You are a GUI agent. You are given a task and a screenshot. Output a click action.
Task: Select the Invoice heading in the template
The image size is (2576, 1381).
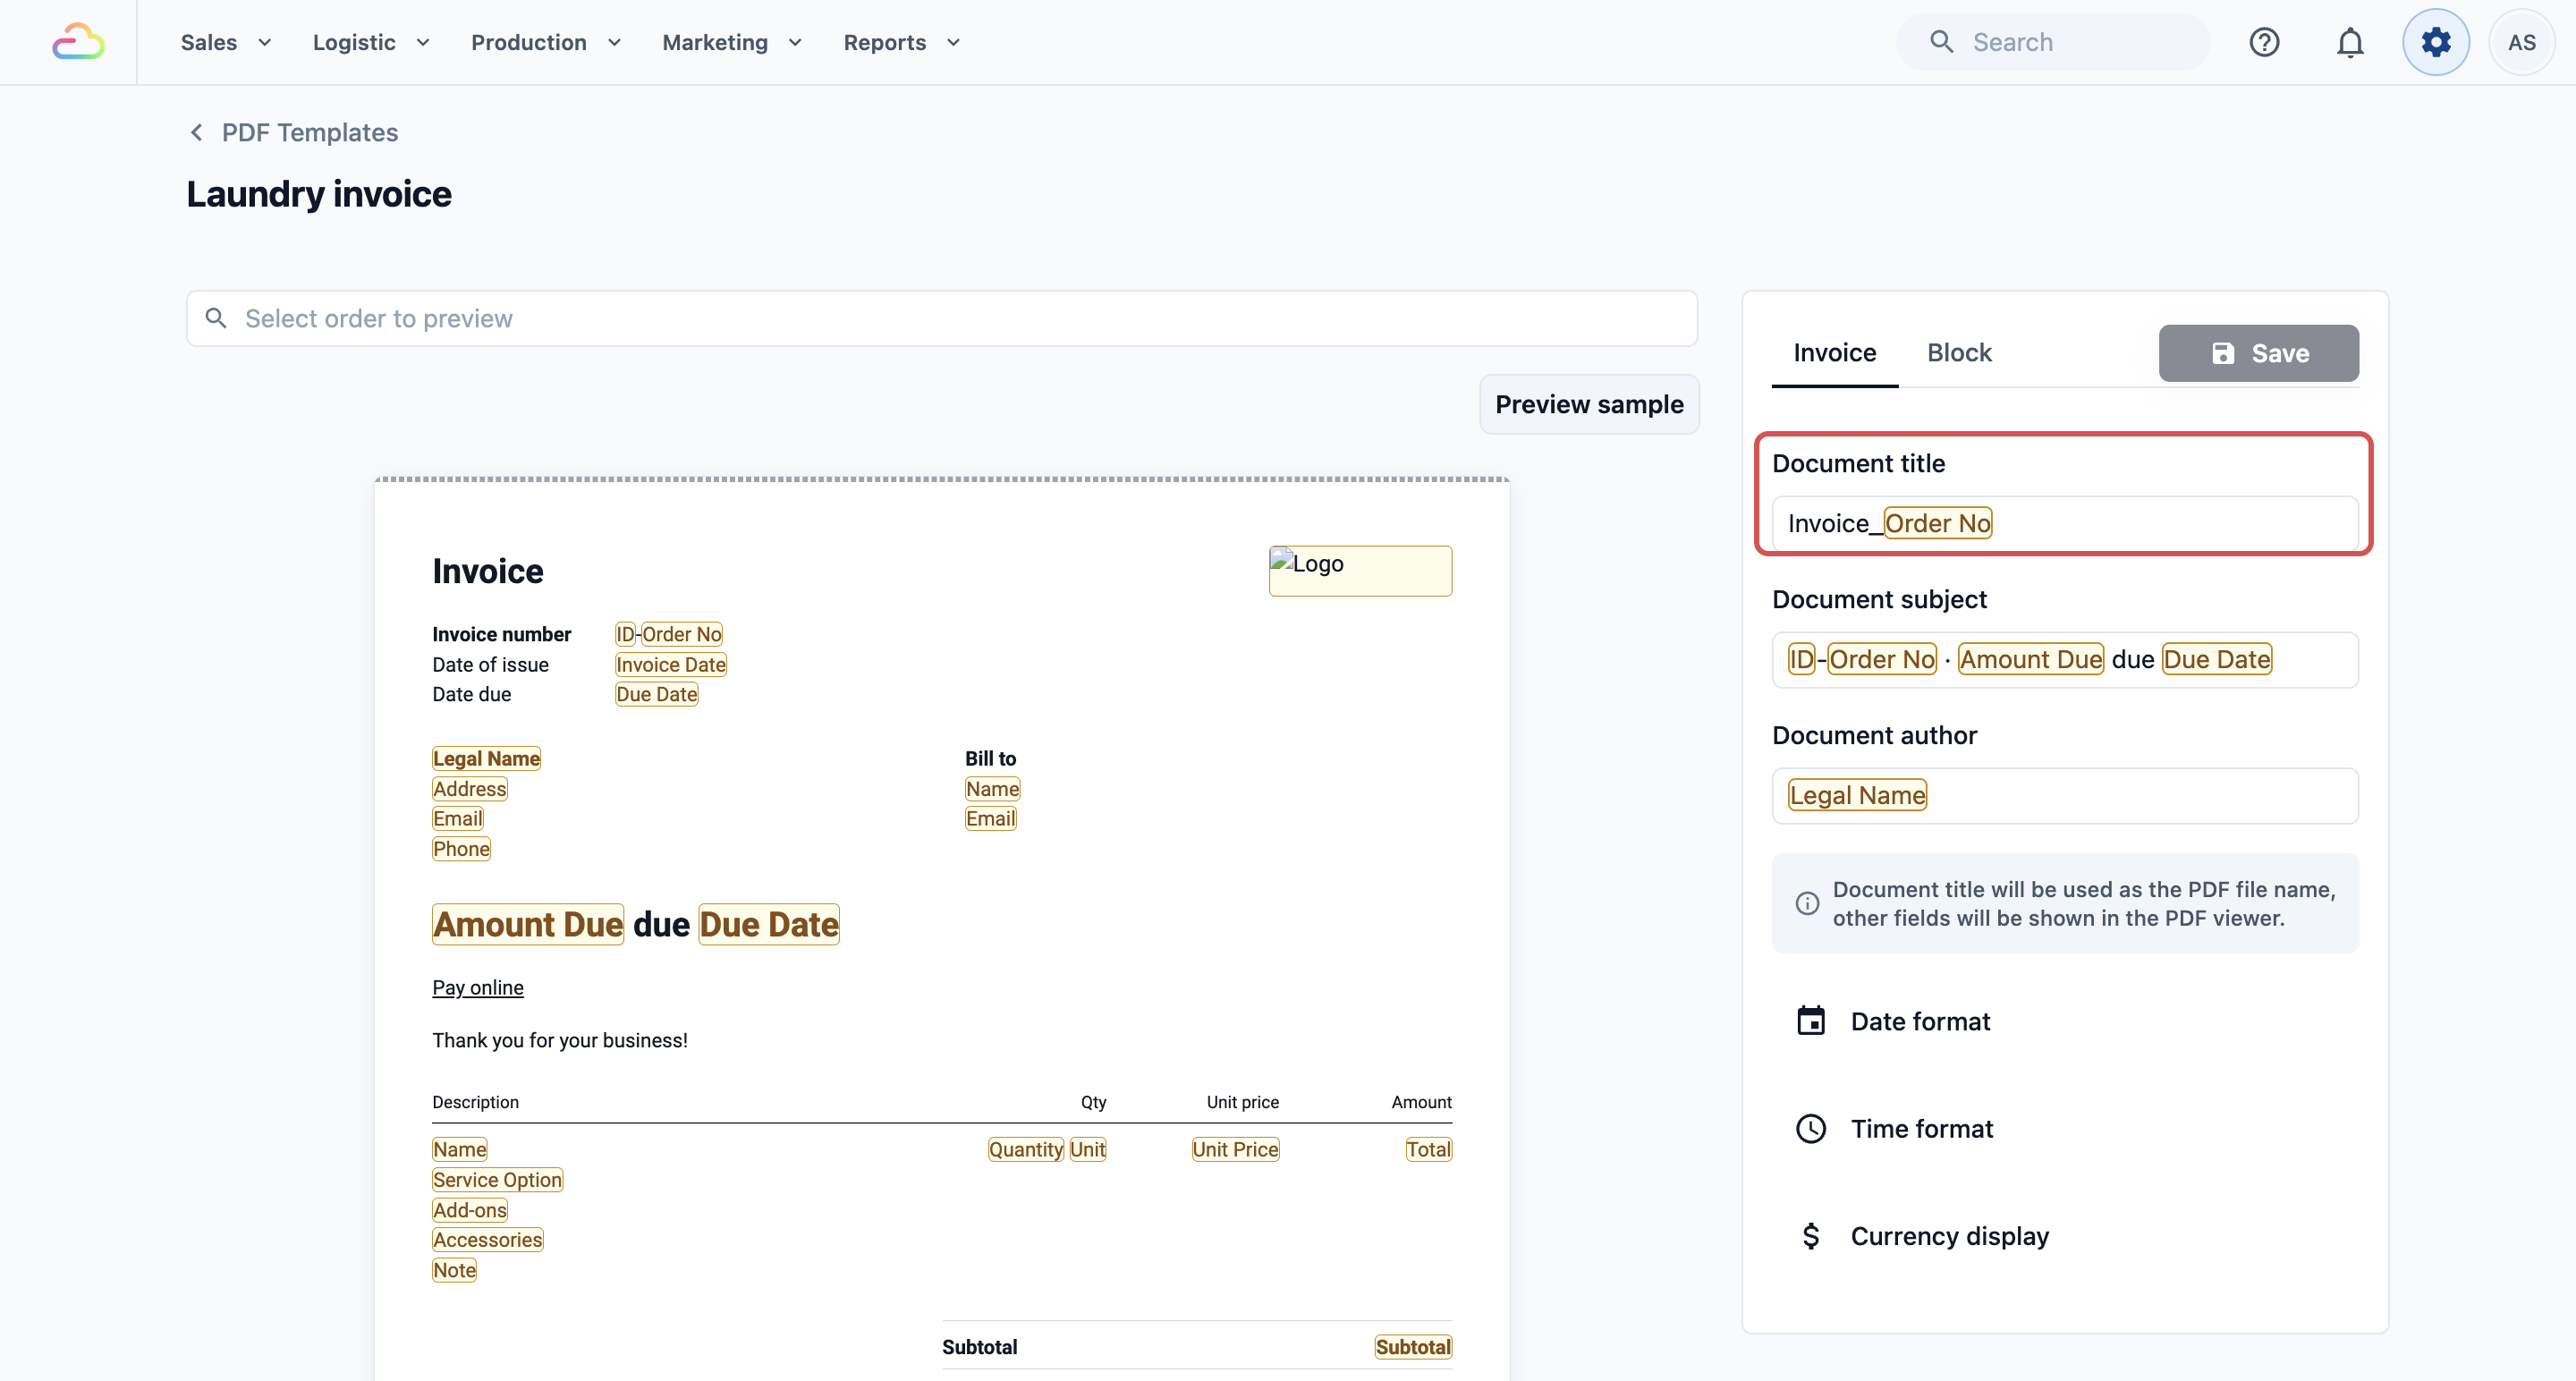487,571
